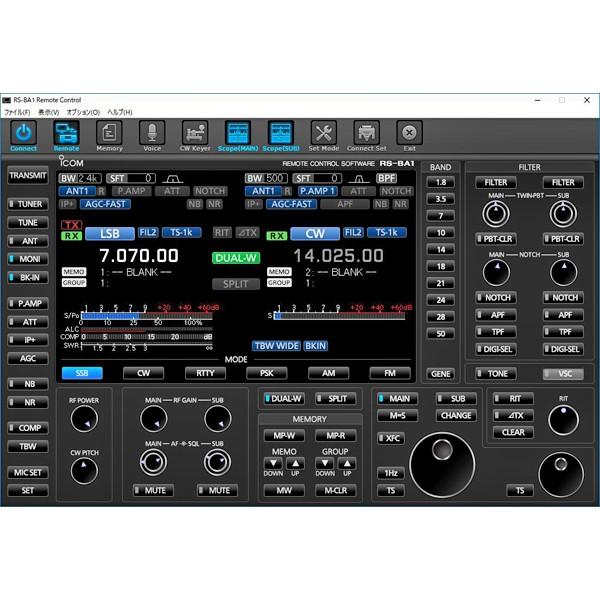Select AM mode
Image resolution: width=600 pixels, height=600 pixels.
[x=328, y=373]
